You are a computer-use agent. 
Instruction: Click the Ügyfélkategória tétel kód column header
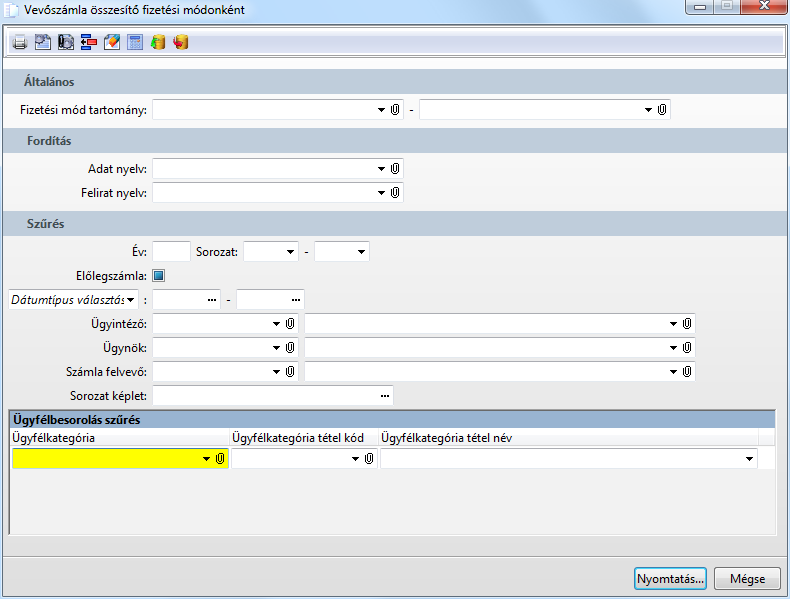(x=304, y=438)
